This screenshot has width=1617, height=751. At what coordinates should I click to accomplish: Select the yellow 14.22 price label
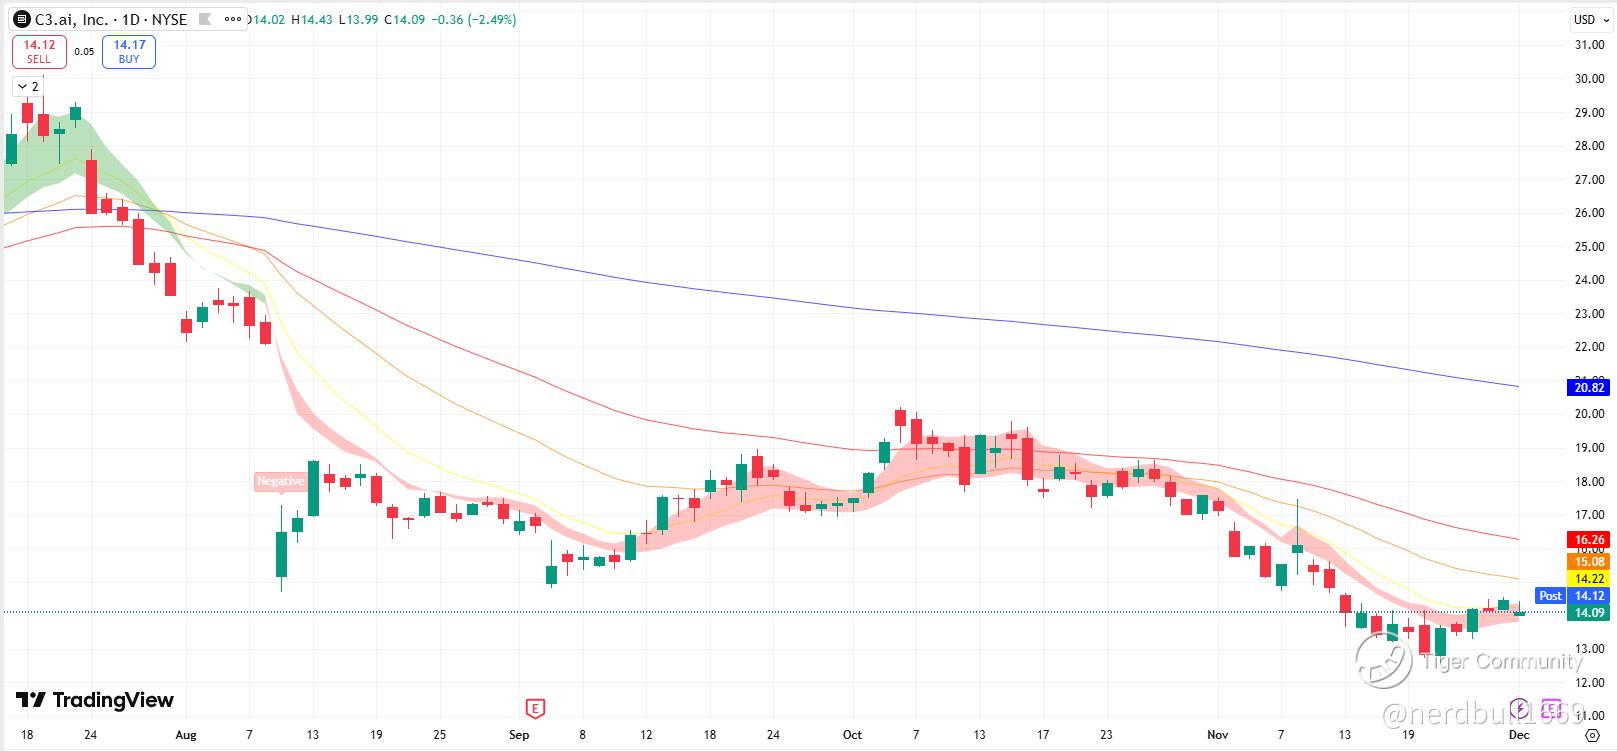pyautogui.click(x=1589, y=579)
